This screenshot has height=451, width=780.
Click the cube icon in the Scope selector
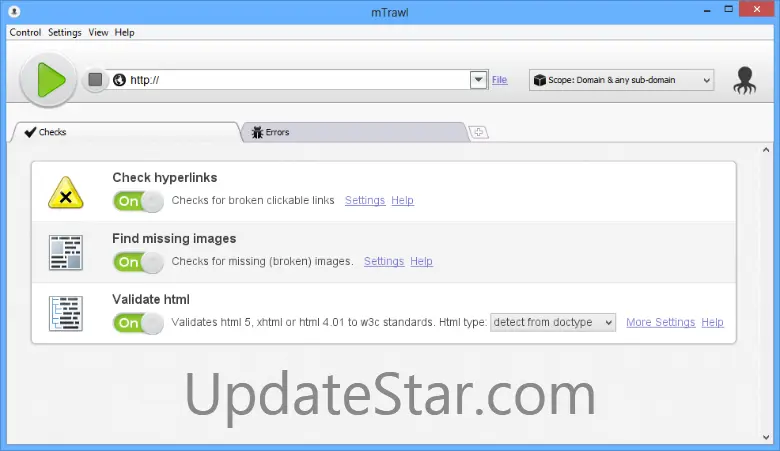click(x=539, y=80)
